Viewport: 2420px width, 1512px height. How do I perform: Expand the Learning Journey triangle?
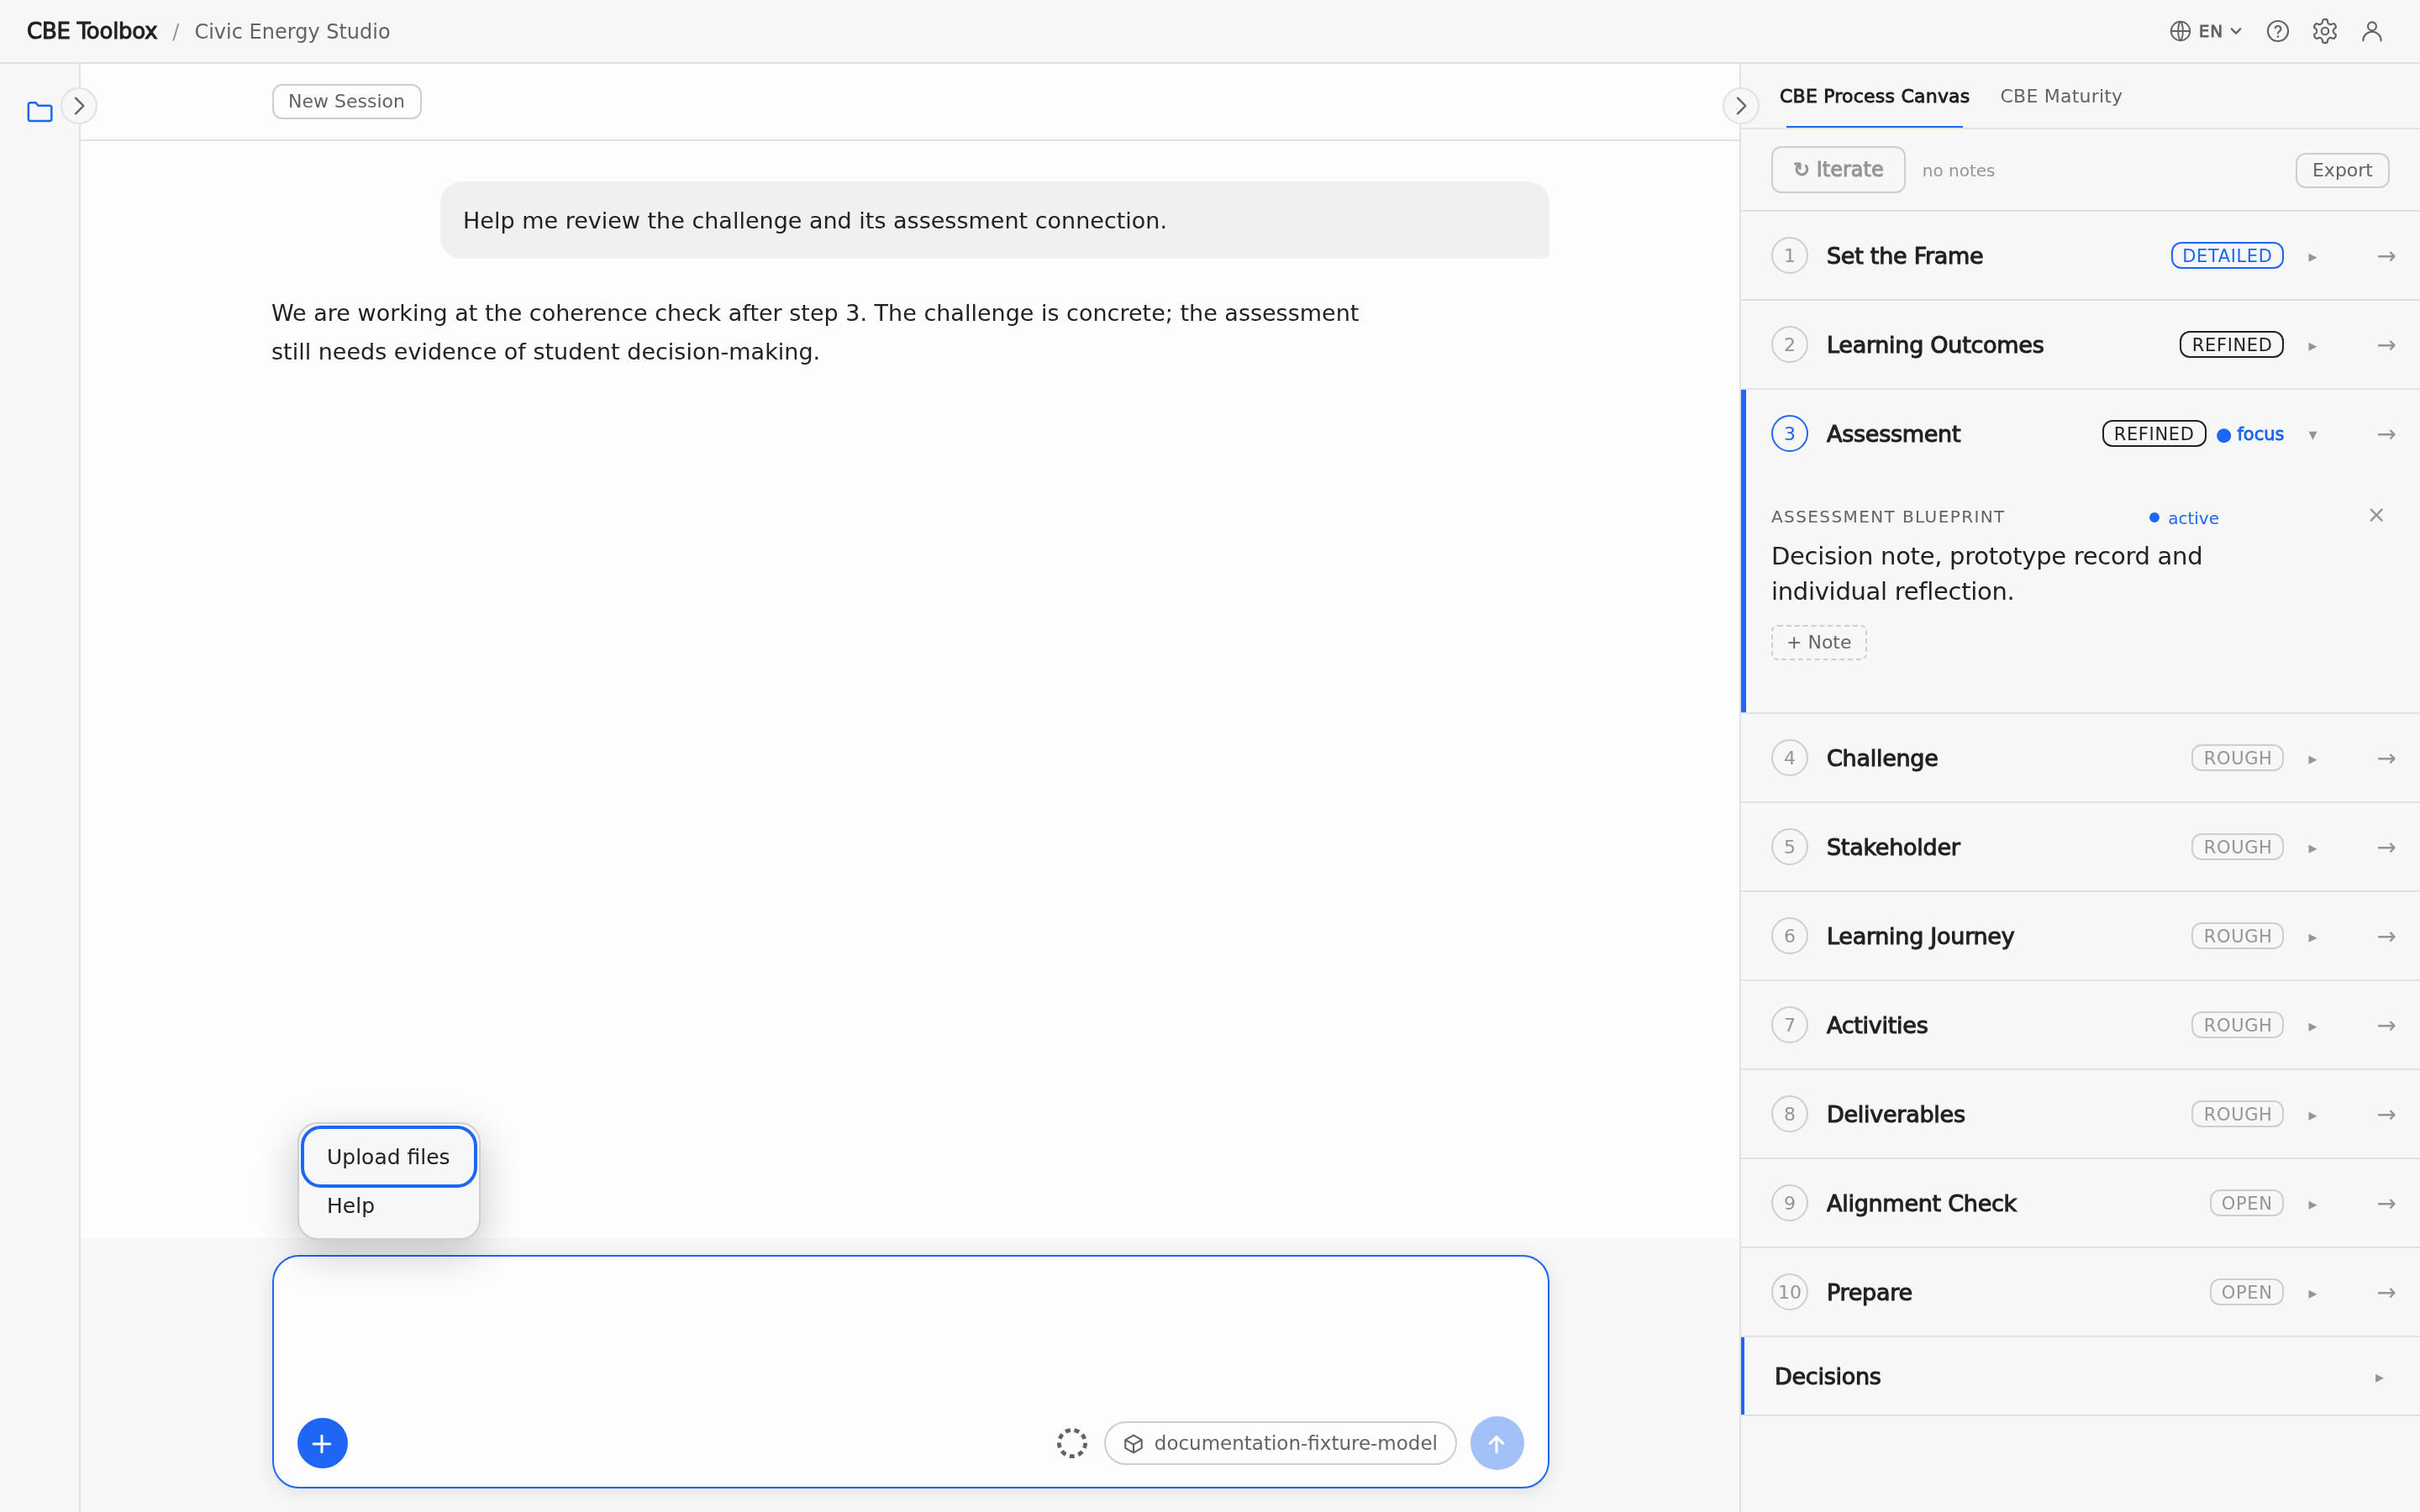pyautogui.click(x=2312, y=937)
